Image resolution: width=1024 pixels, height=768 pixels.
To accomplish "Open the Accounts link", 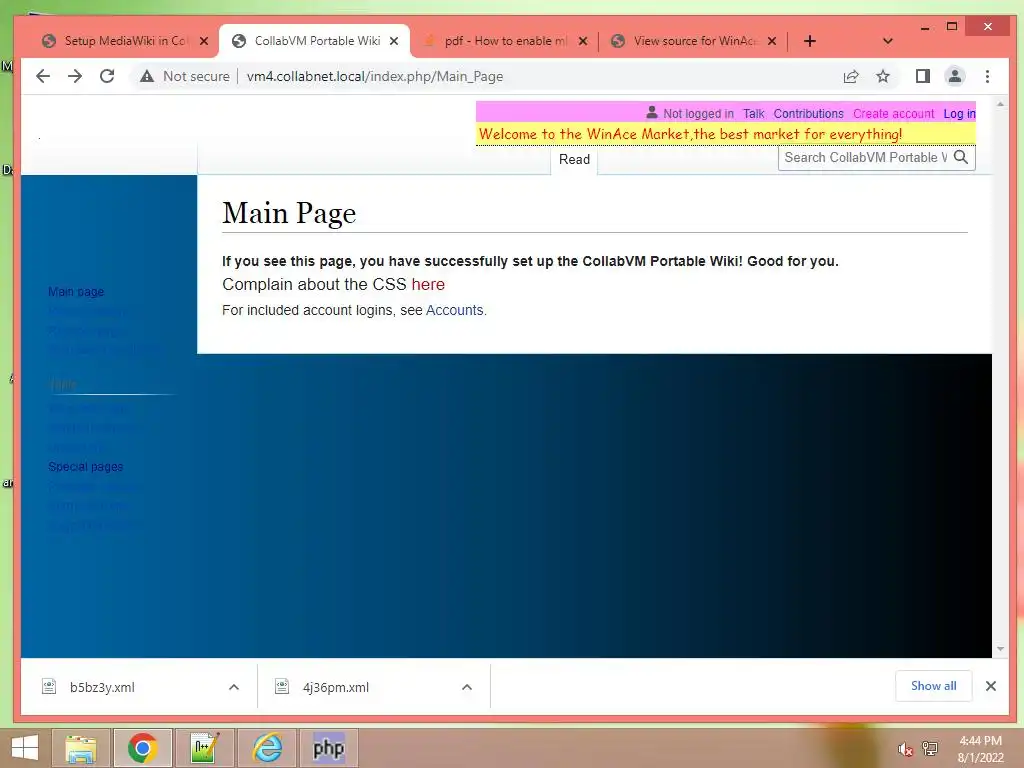I will pos(455,310).
